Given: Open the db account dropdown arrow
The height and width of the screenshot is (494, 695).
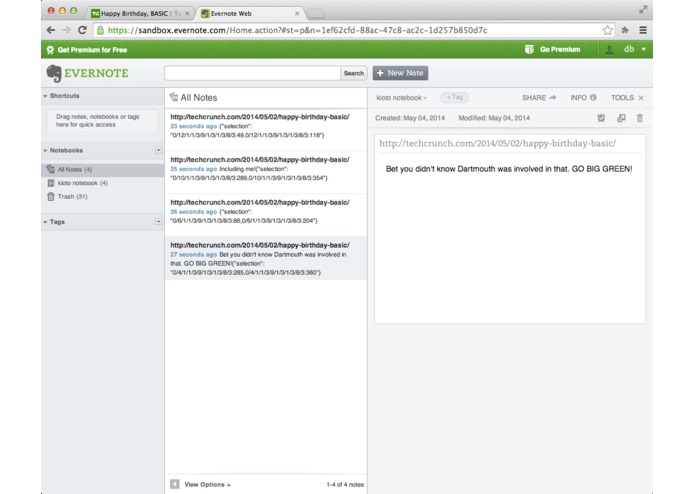Looking at the screenshot, I should [x=644, y=50].
